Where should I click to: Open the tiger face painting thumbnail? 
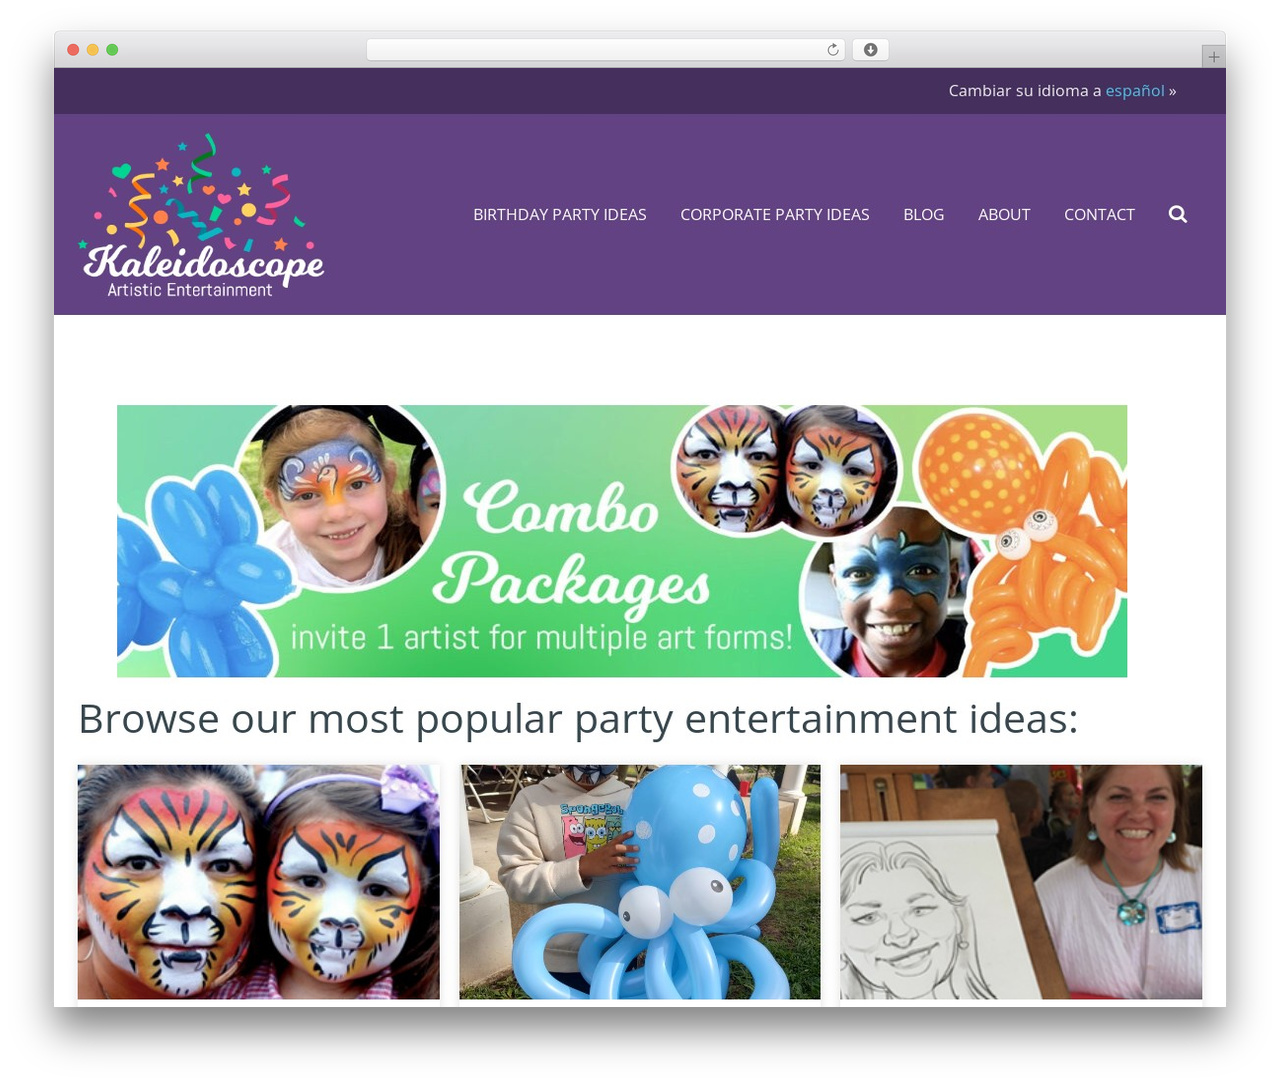coord(259,882)
